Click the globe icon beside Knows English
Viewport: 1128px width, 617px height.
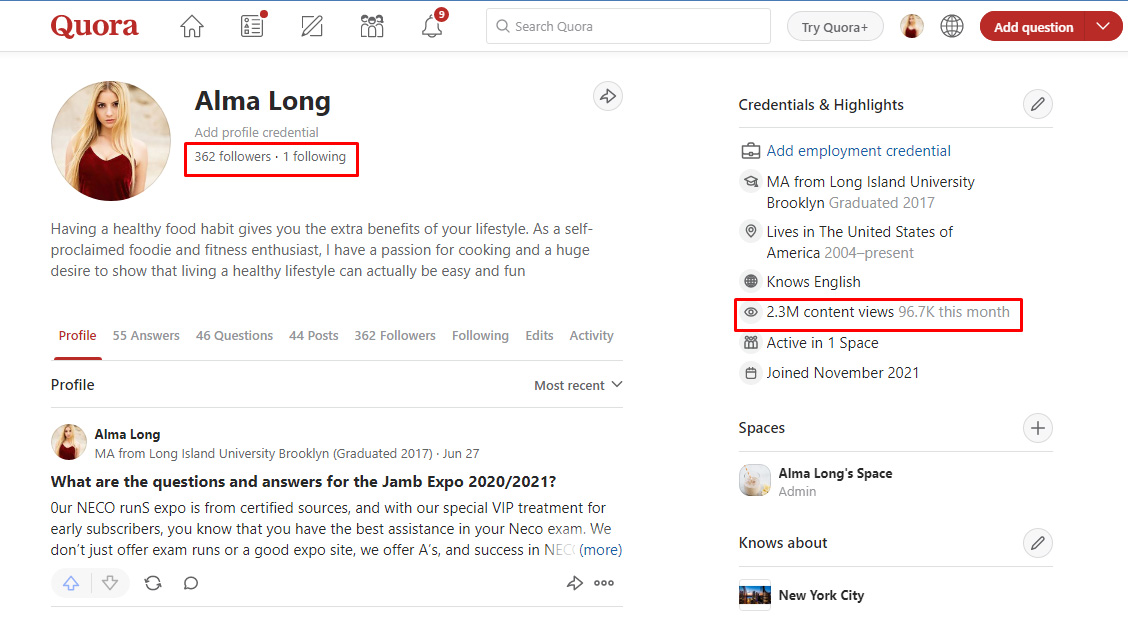[750, 281]
